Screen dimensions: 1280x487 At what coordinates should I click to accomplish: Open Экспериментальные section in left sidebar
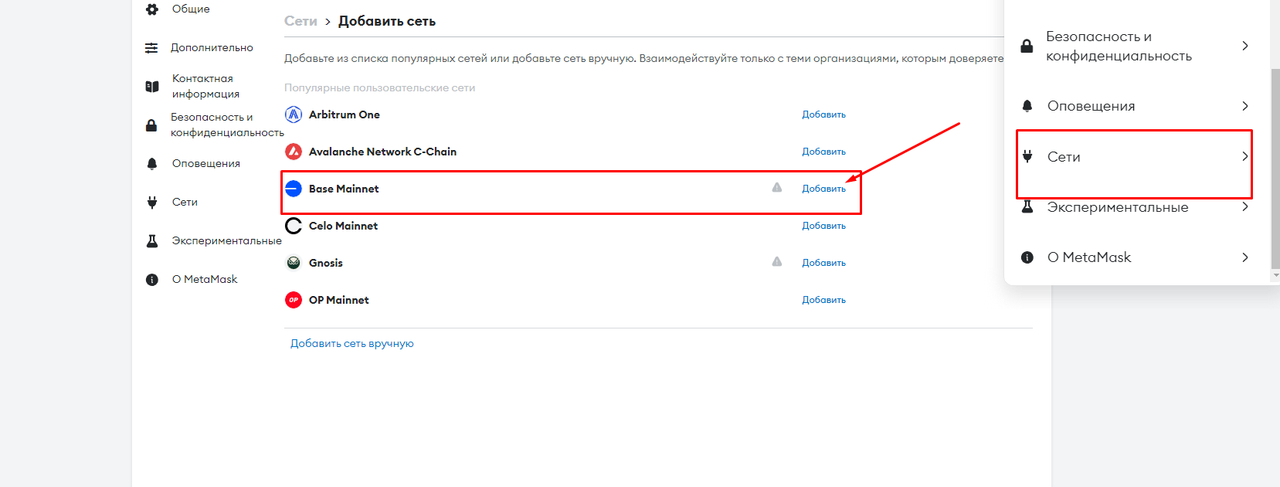pos(227,241)
